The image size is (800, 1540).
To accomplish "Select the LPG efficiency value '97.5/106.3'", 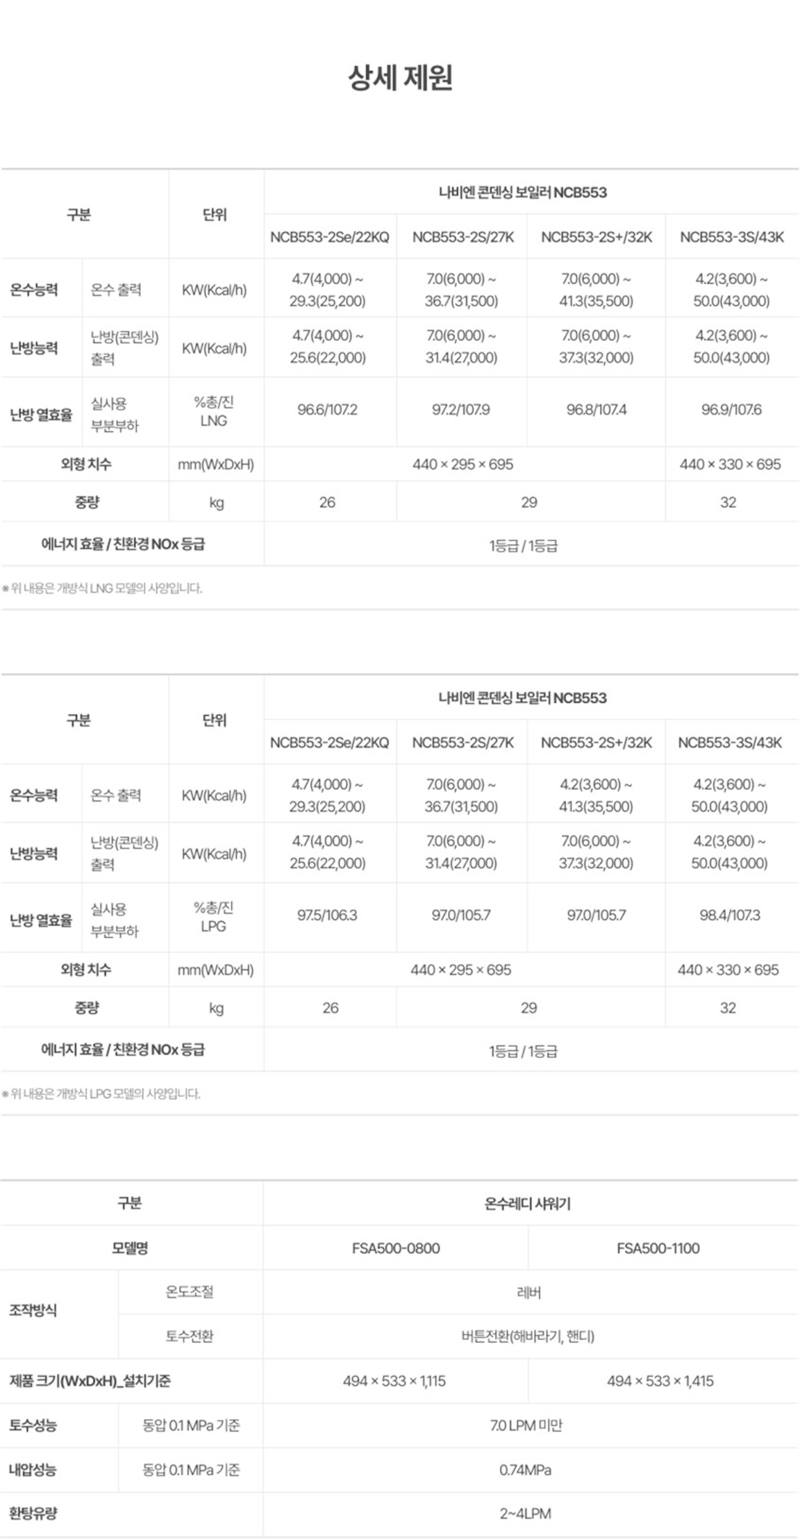I will (x=327, y=917).
